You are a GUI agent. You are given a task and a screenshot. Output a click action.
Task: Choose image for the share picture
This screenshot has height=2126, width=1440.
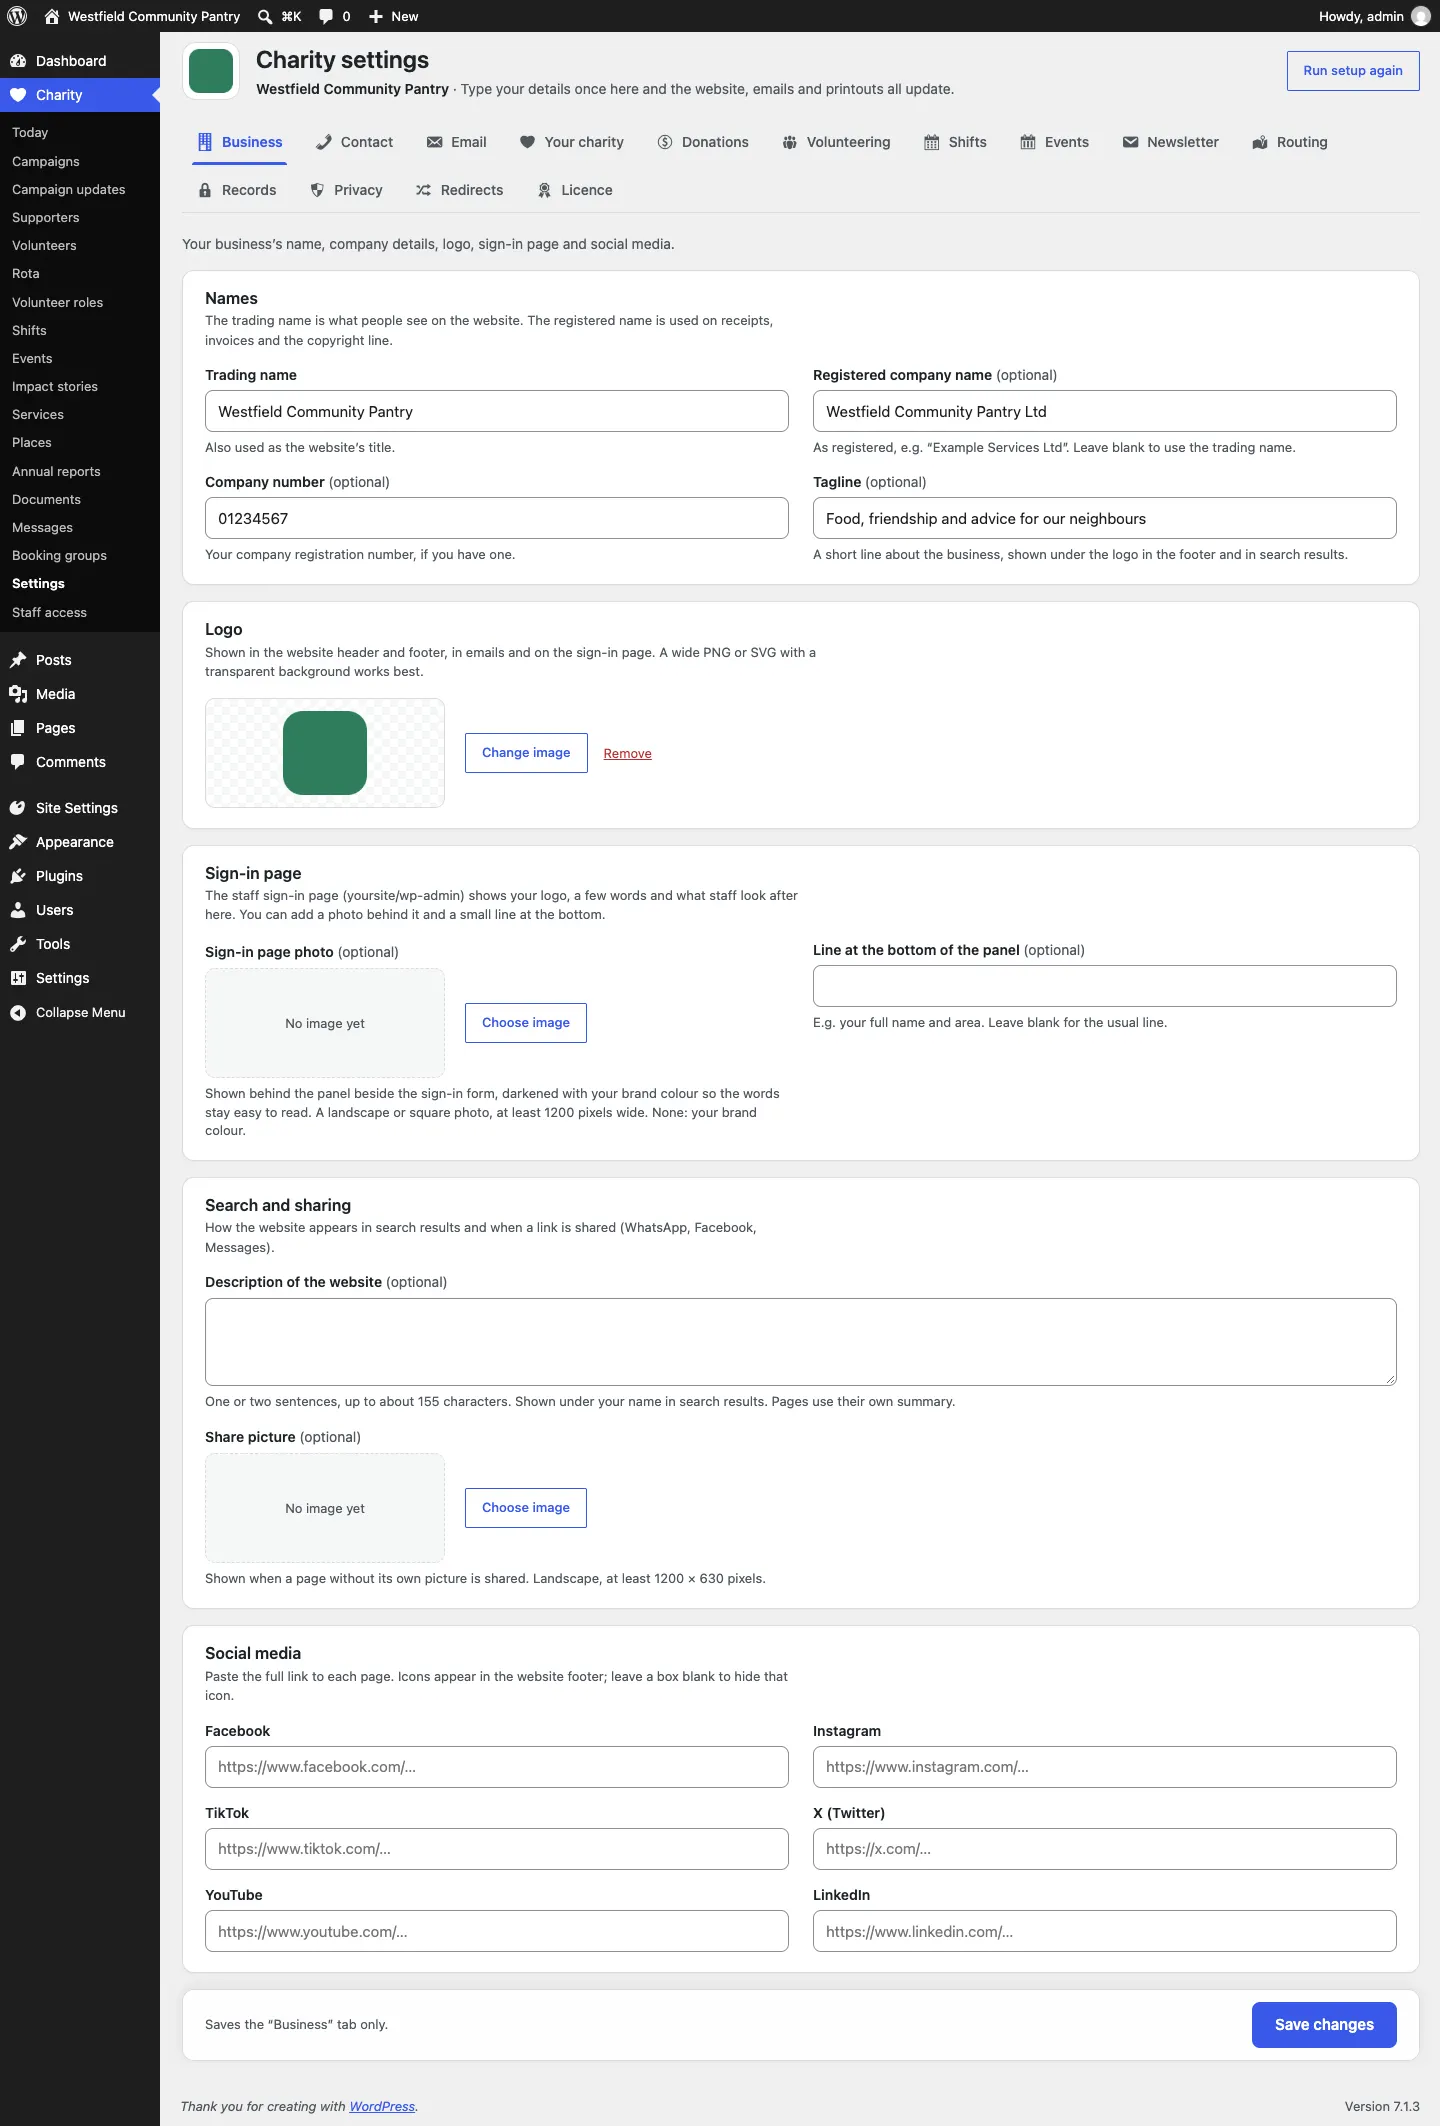526,1508
